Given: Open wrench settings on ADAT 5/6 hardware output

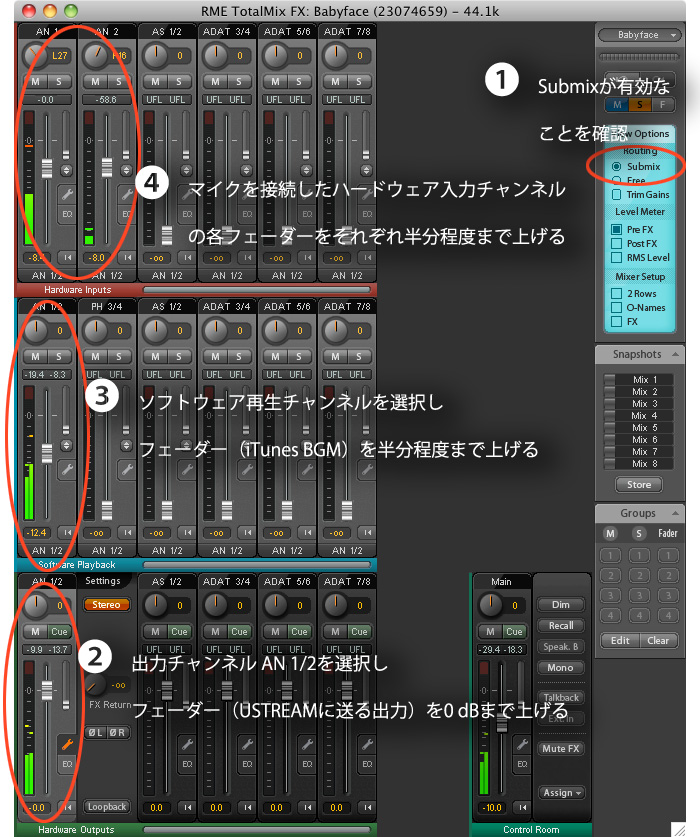Looking at the screenshot, I should 308,744.
